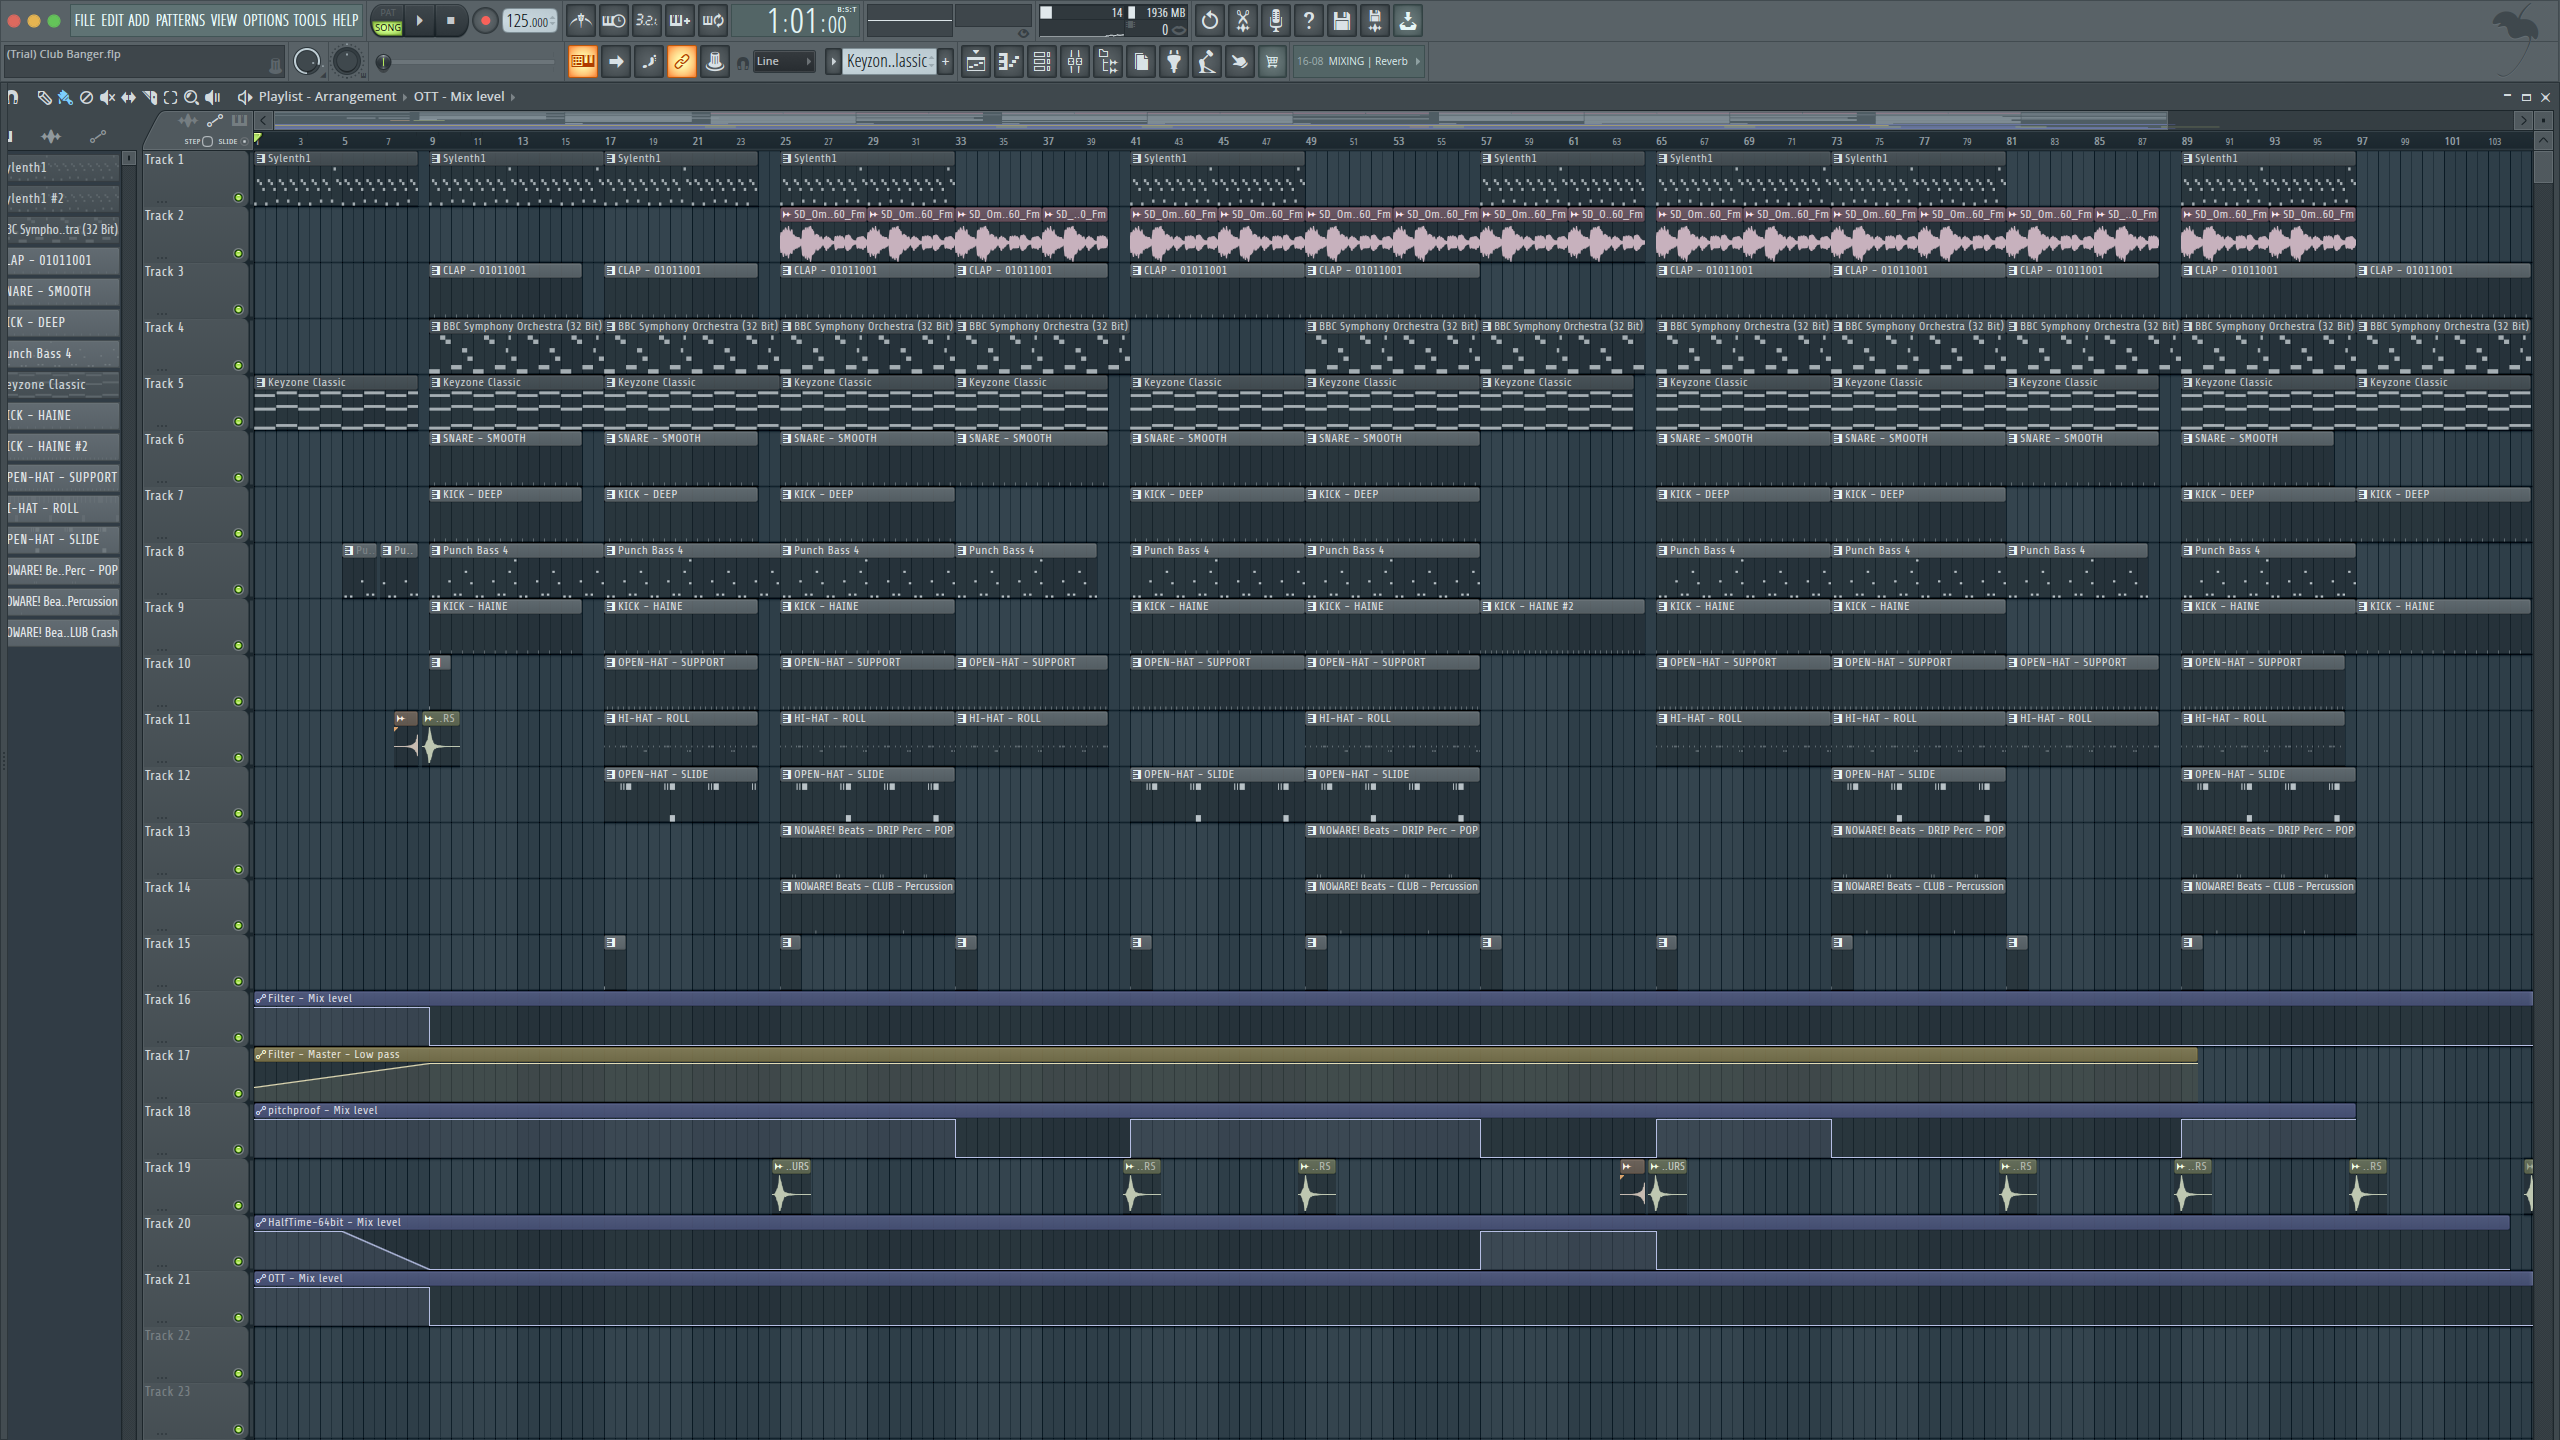Open the Playlist options menu speaker arrow
This screenshot has height=1440, width=2560.
point(244,97)
